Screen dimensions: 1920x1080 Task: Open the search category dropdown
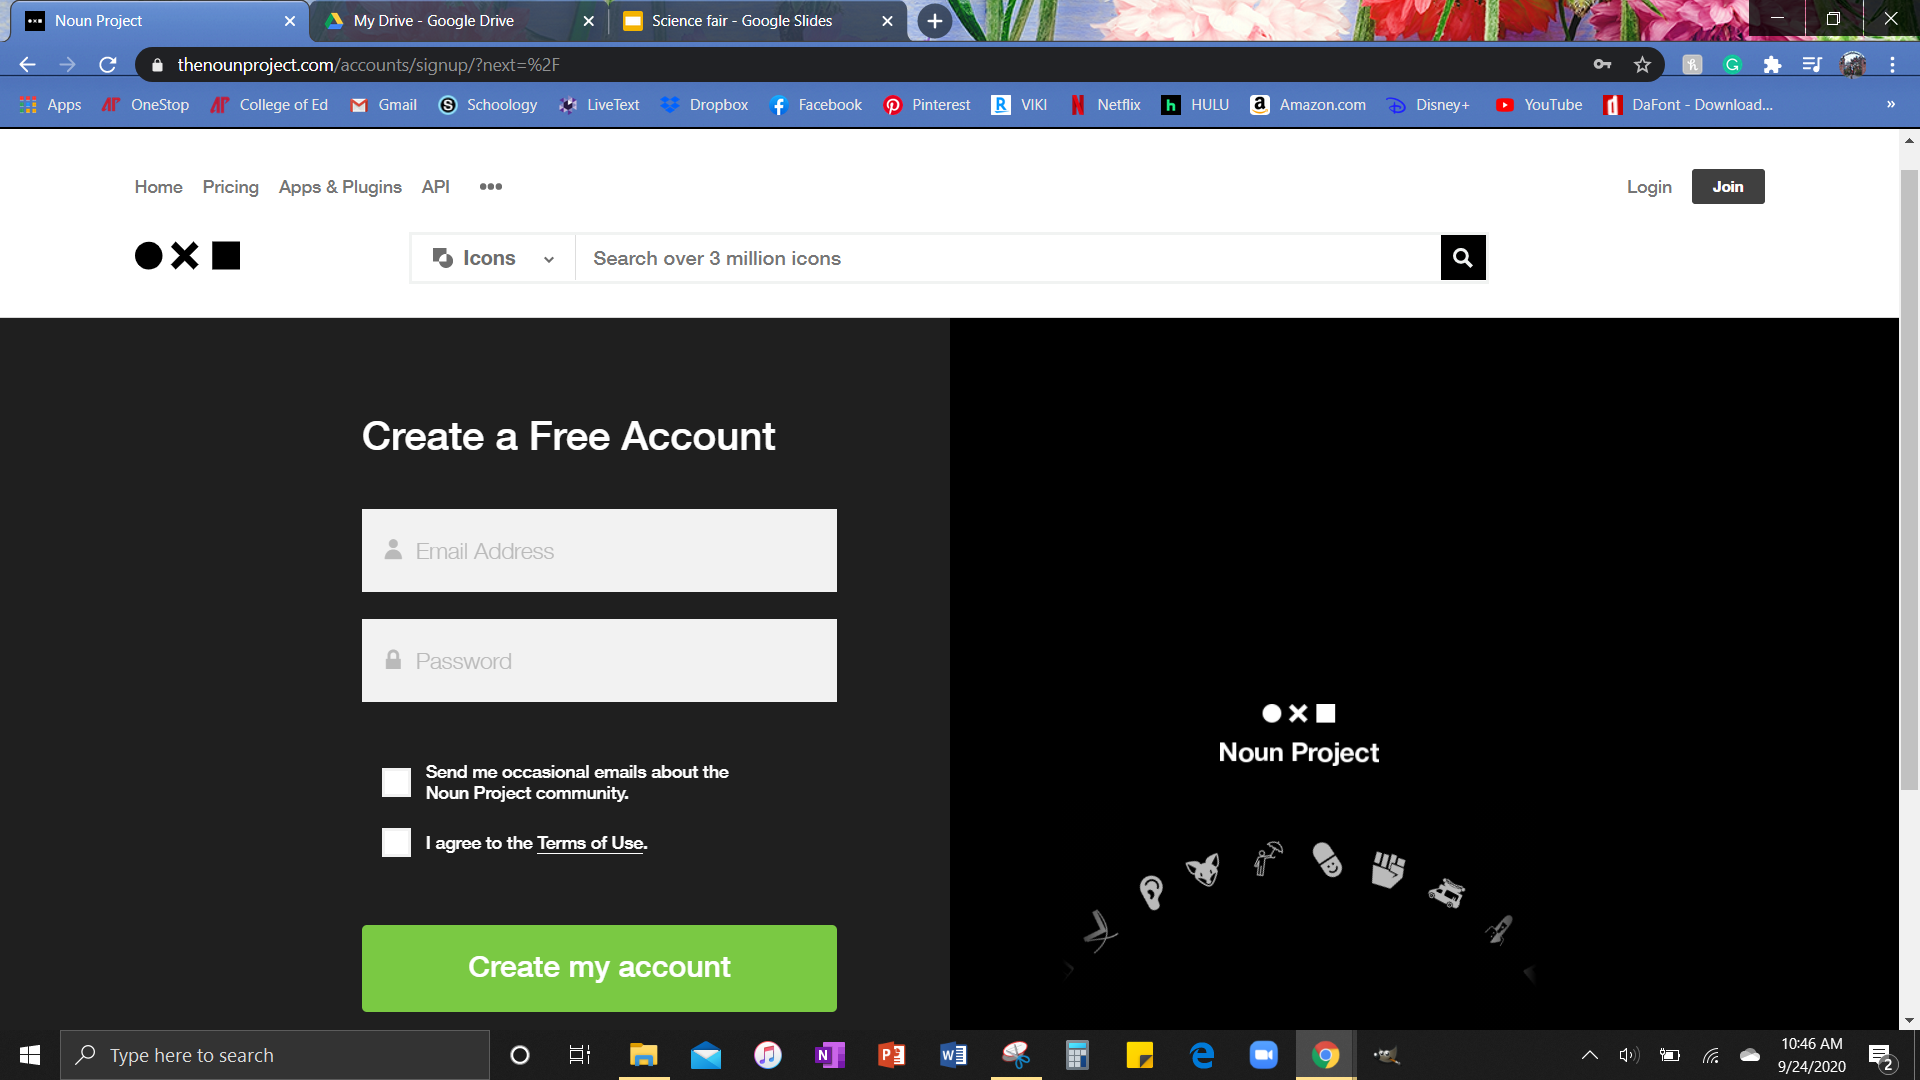547,258
